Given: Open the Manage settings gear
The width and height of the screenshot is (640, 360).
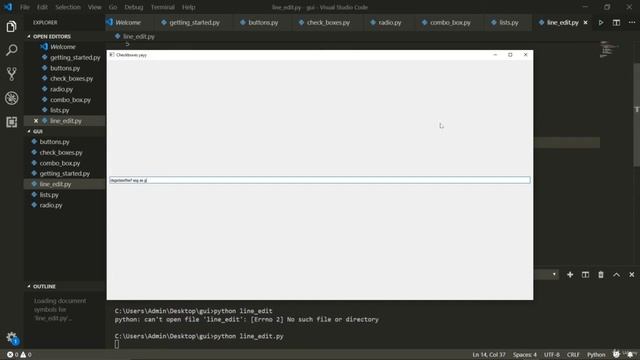Looking at the screenshot, I should pos(11,337).
